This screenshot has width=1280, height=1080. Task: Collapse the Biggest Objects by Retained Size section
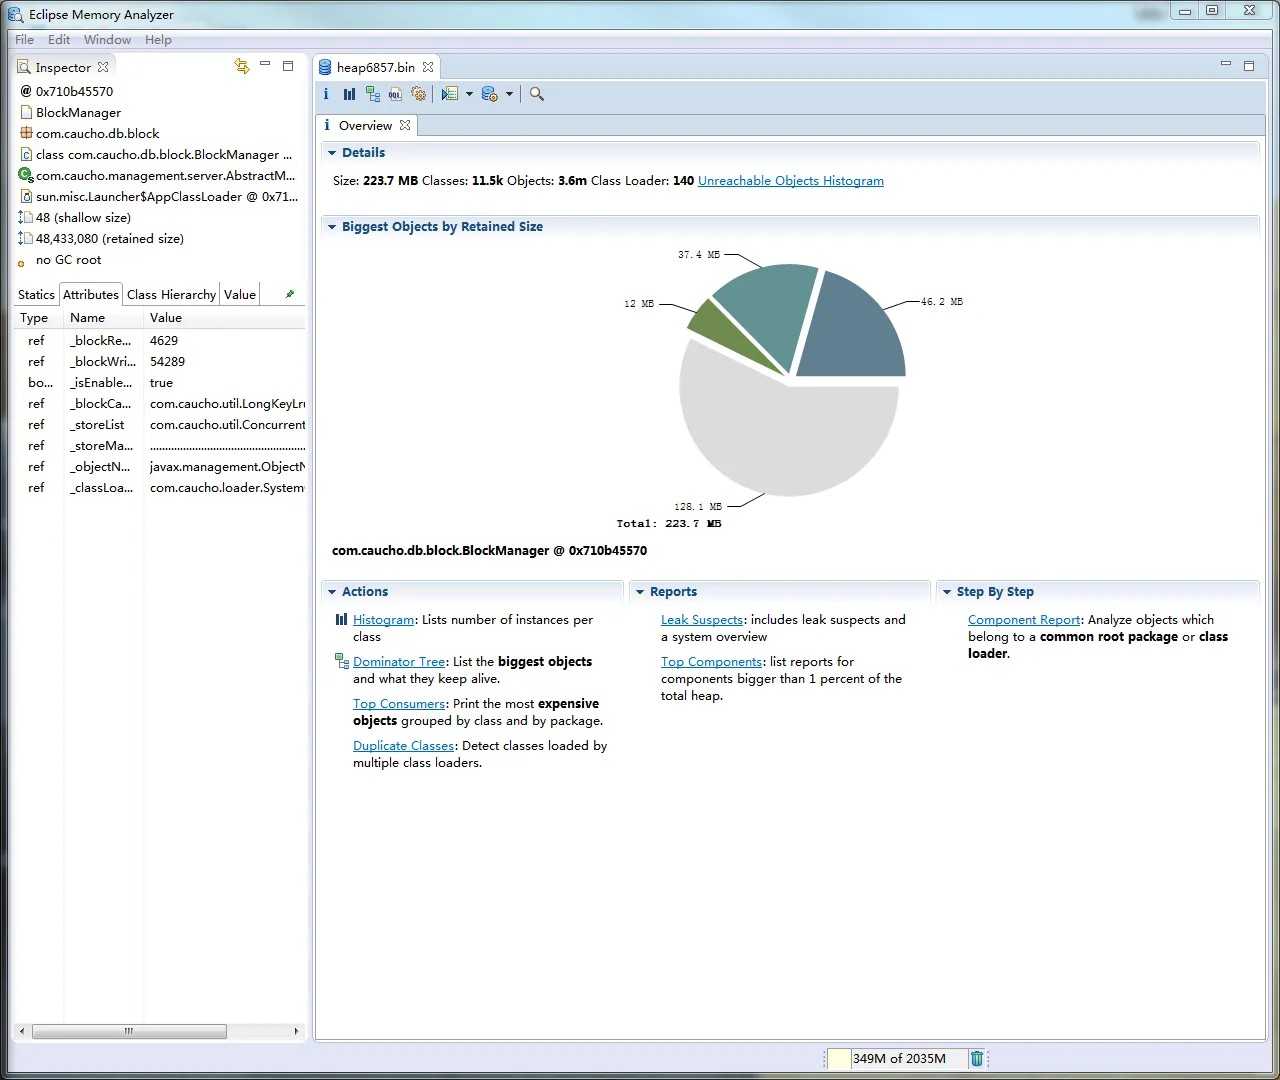(332, 227)
